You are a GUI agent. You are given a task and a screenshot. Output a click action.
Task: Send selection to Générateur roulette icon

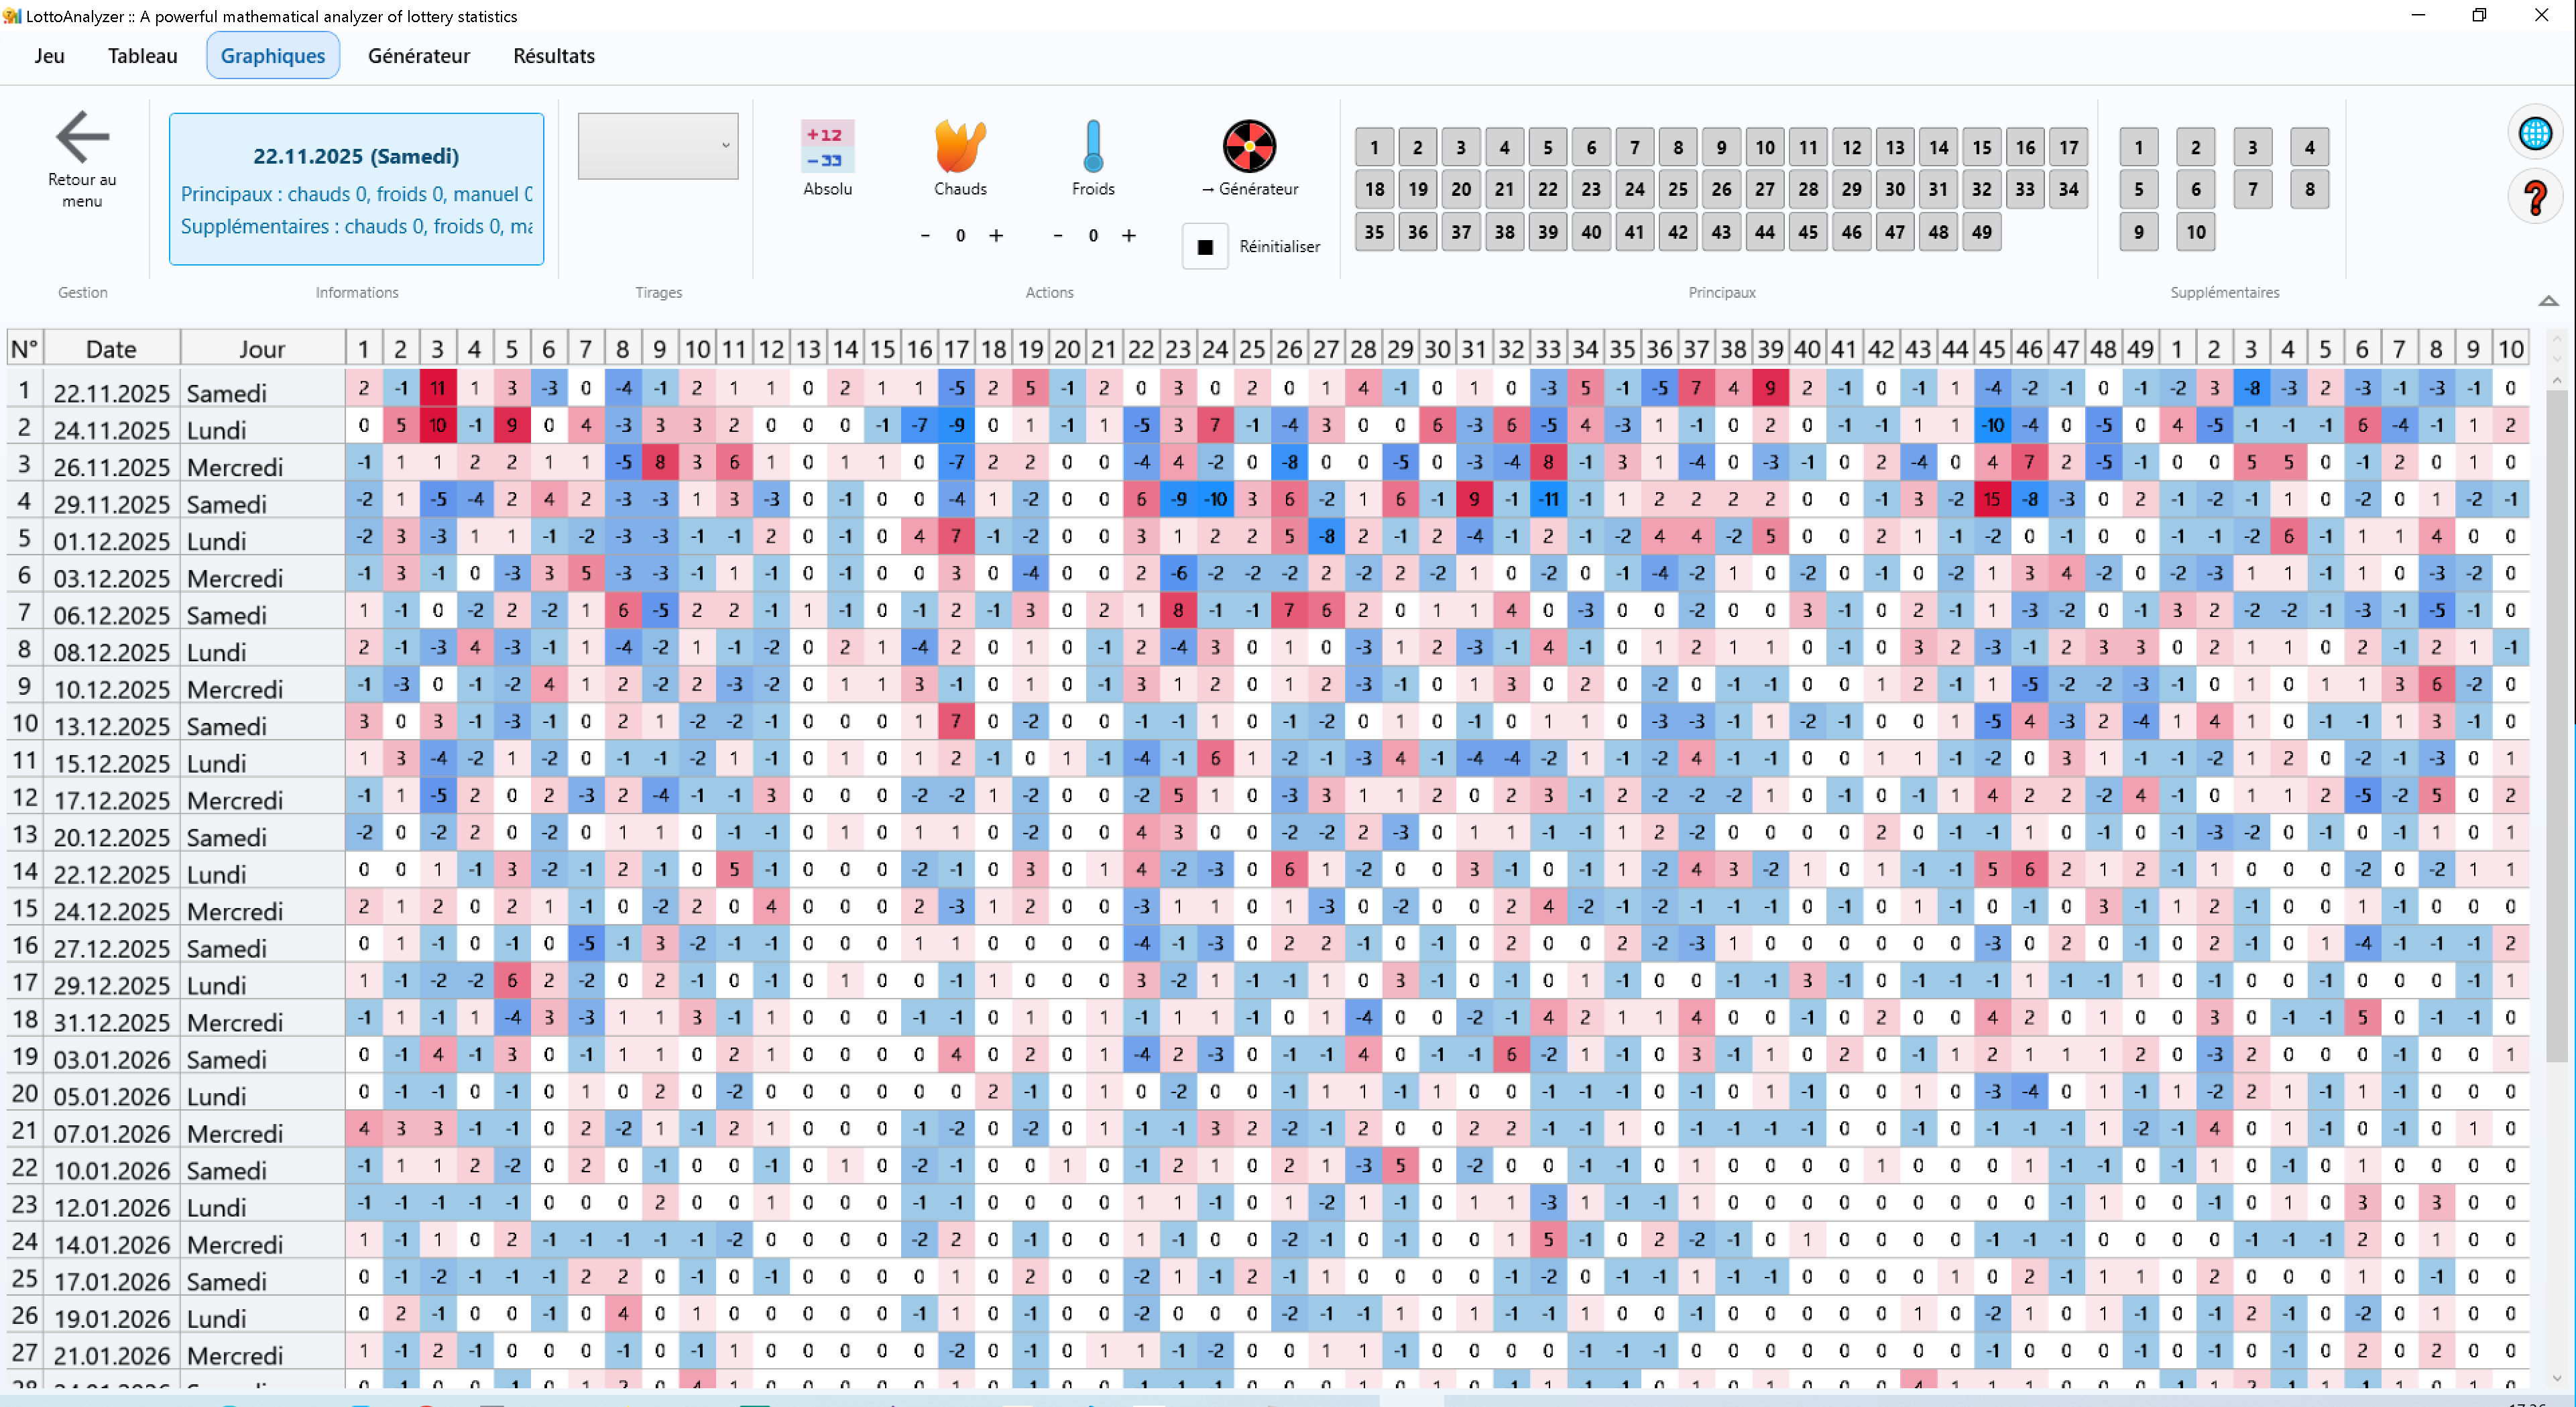(1249, 147)
